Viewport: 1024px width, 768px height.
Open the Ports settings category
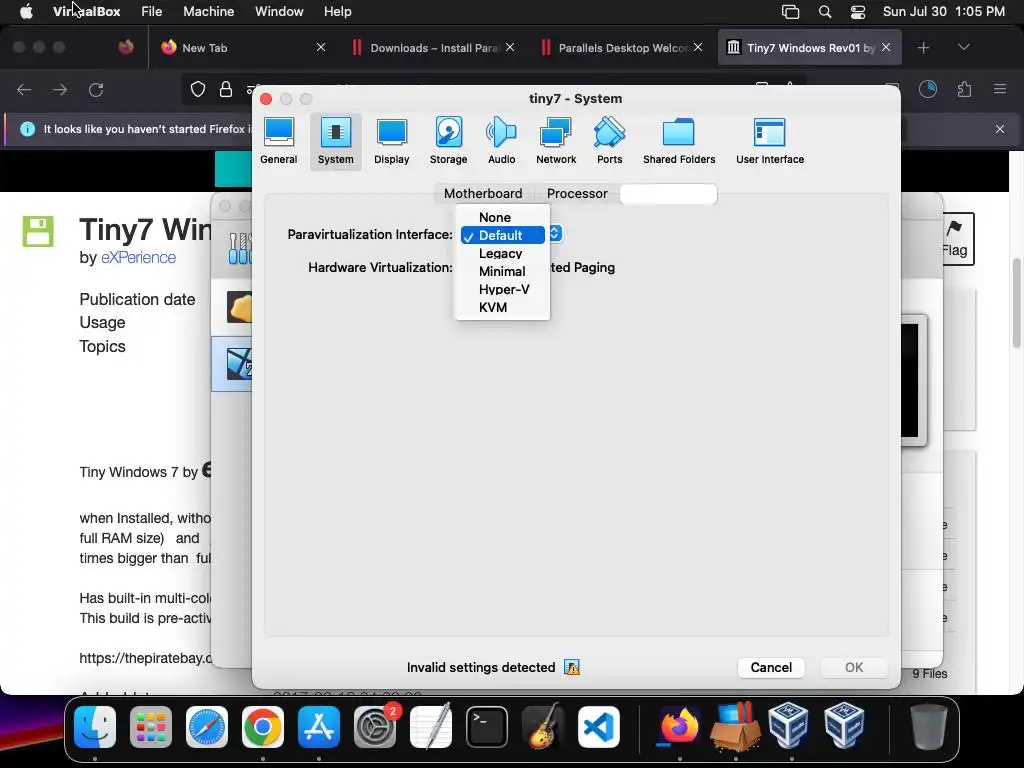tap(609, 141)
